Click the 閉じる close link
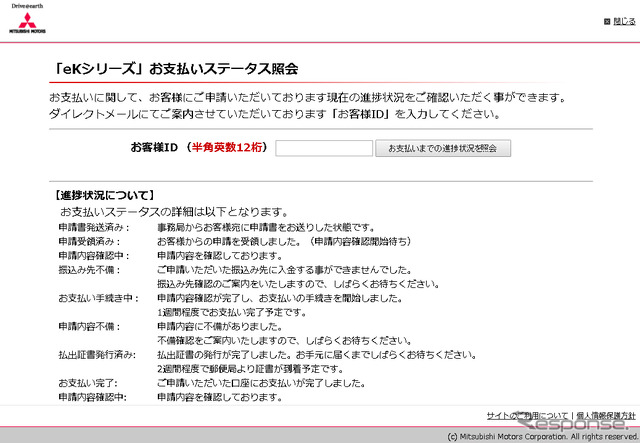Image resolution: width=640 pixels, height=443 pixels. click(x=624, y=21)
